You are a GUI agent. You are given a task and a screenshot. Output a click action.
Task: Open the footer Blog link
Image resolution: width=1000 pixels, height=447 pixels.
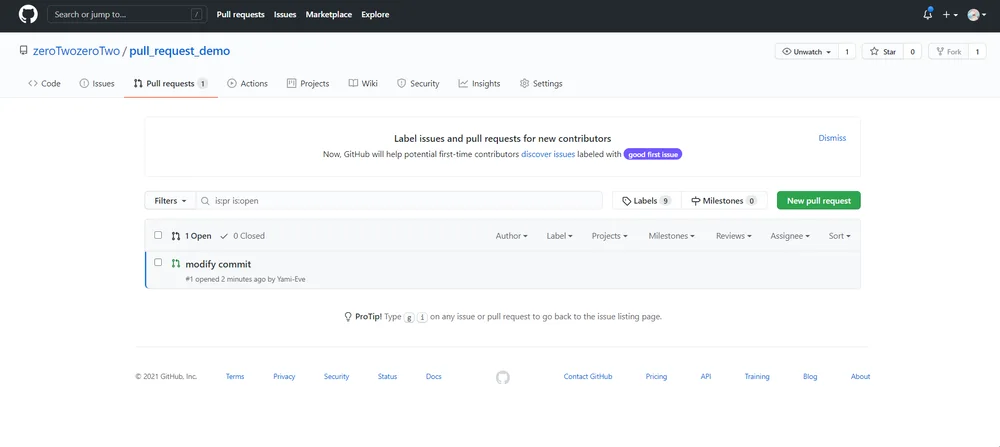[x=810, y=377]
